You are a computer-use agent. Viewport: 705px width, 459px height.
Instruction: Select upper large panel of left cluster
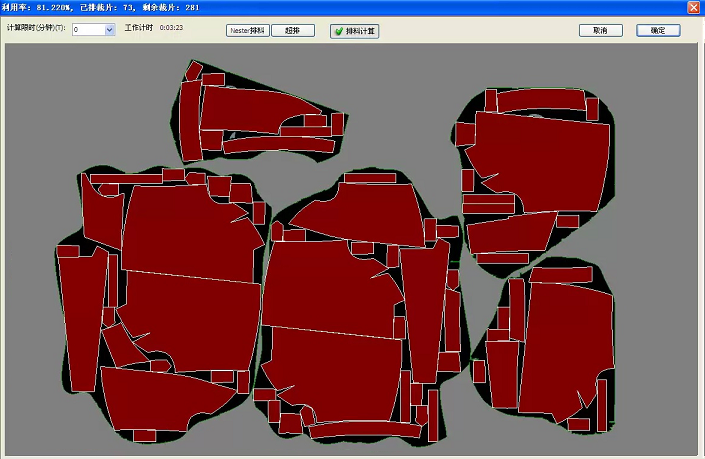point(185,230)
